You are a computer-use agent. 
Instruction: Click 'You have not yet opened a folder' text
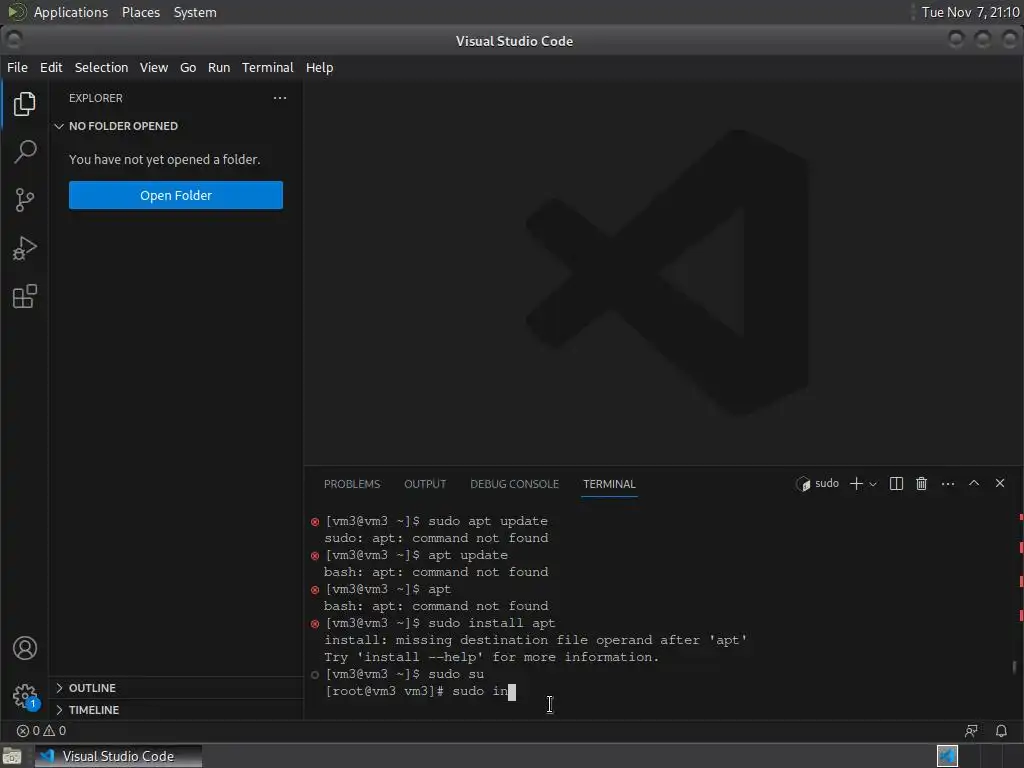coord(165,159)
